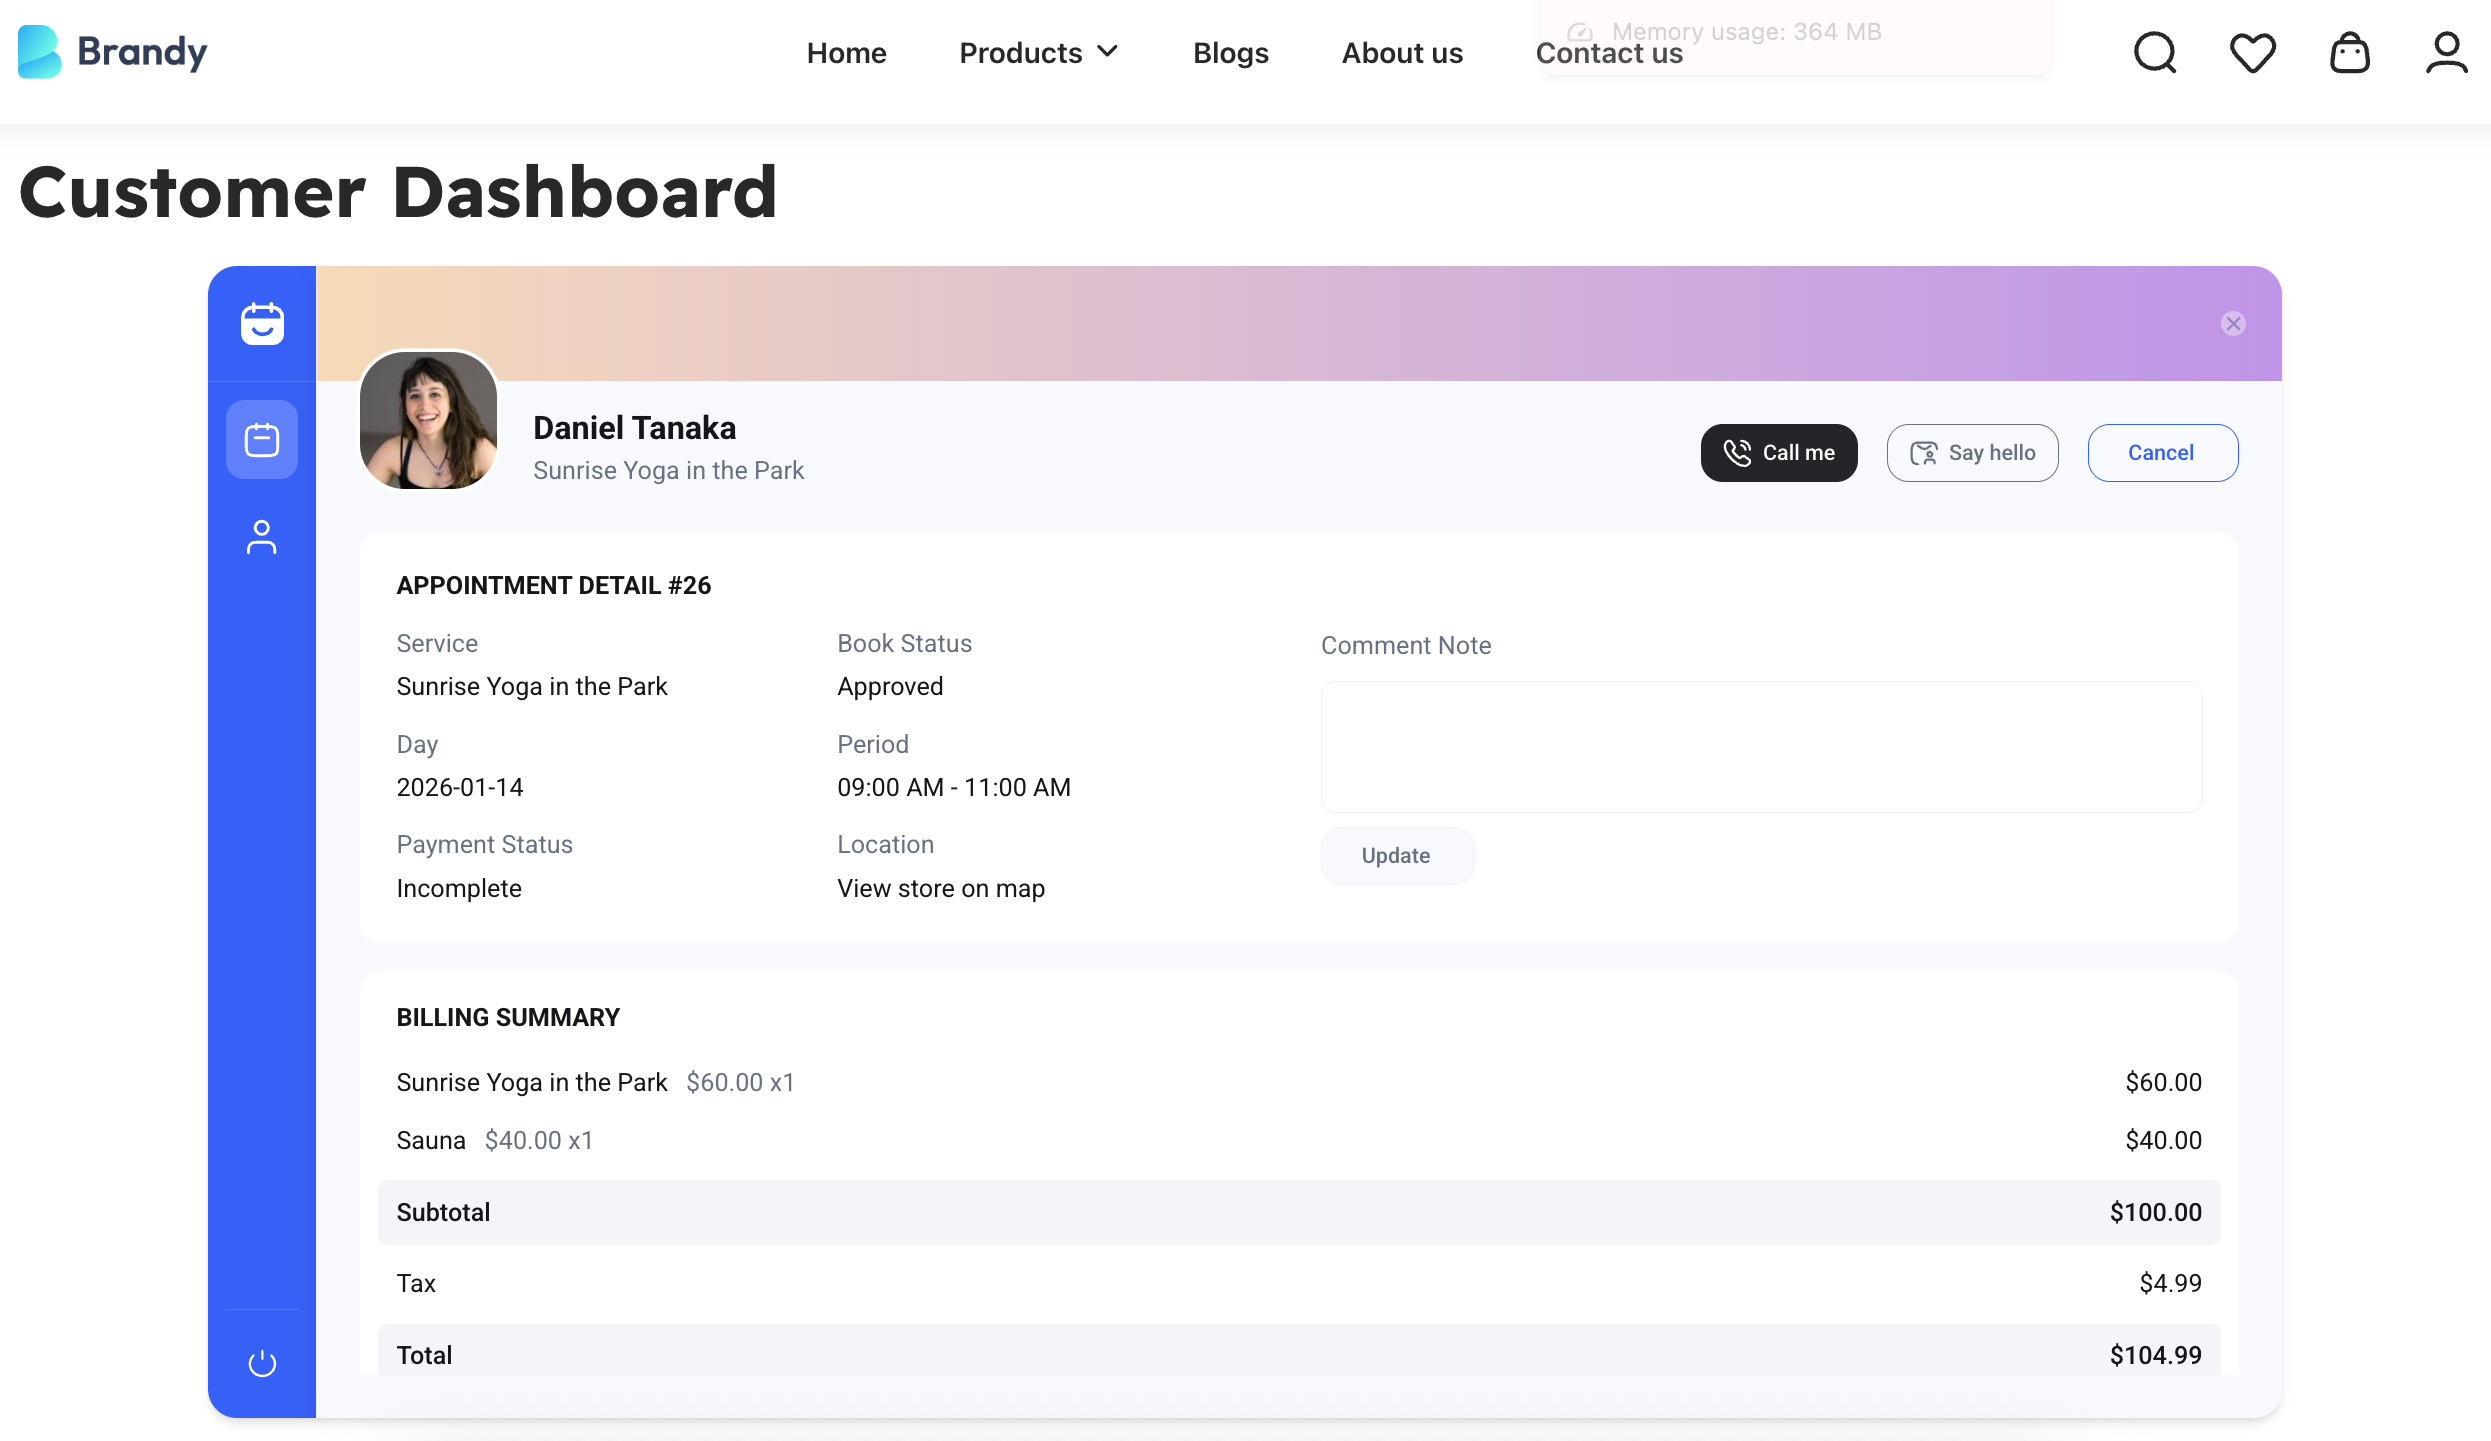This screenshot has width=2491, height=1441.
Task: Click the user account icon in header
Action: tap(2446, 53)
